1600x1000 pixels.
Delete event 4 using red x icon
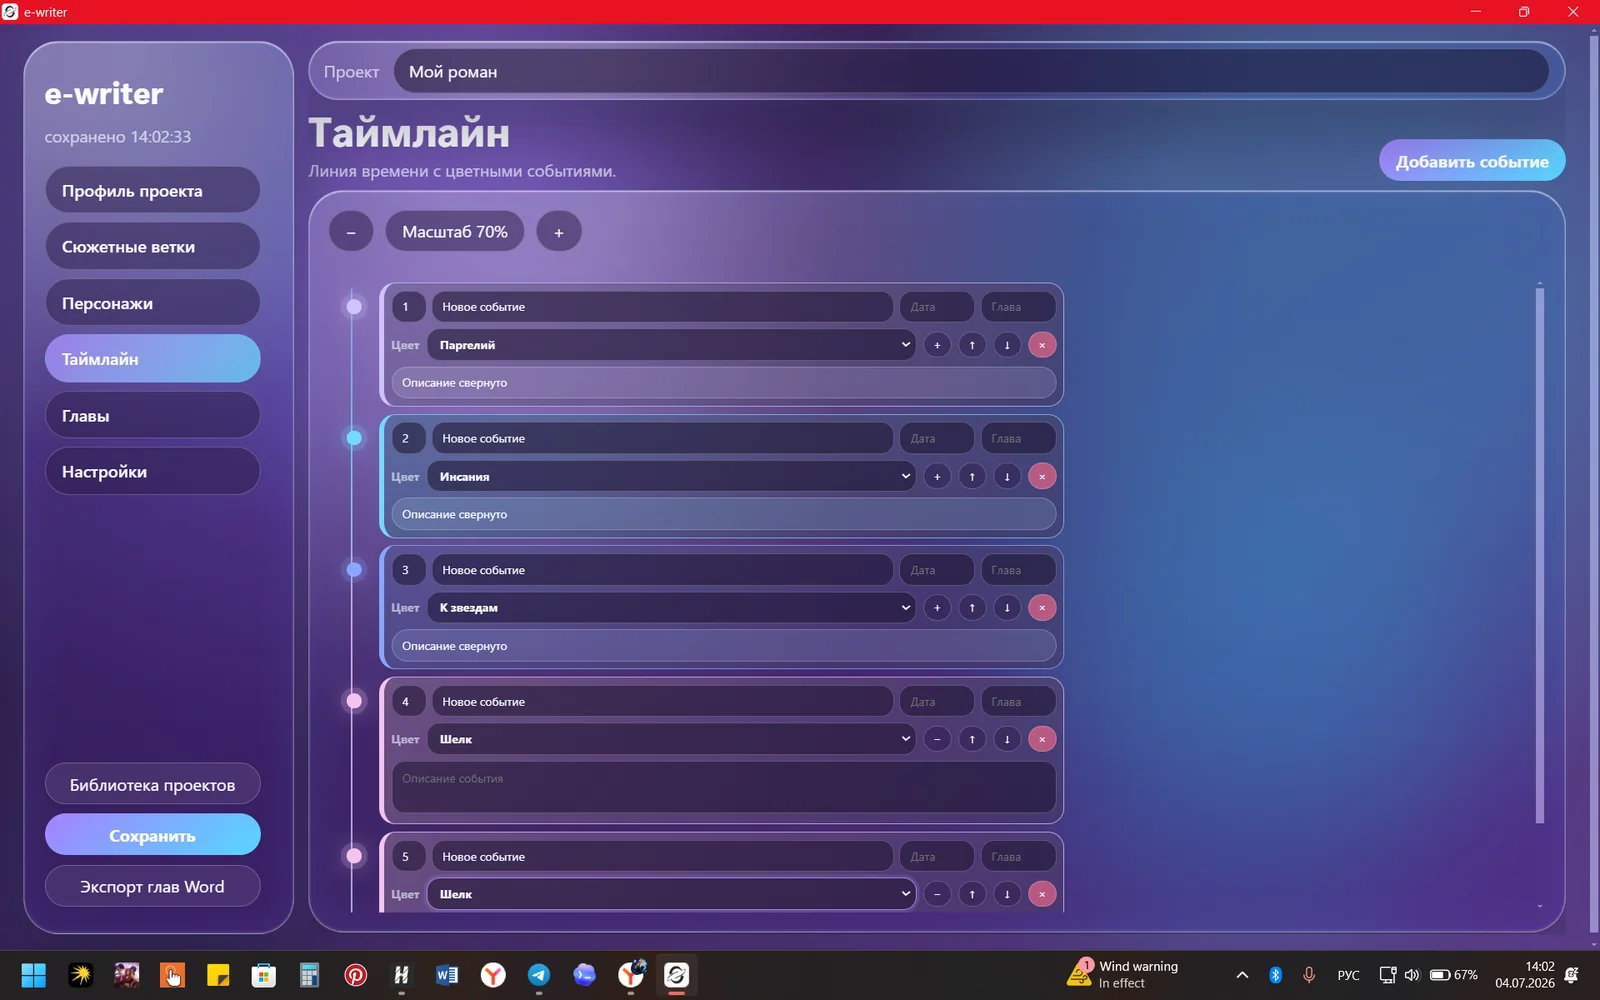[1042, 740]
